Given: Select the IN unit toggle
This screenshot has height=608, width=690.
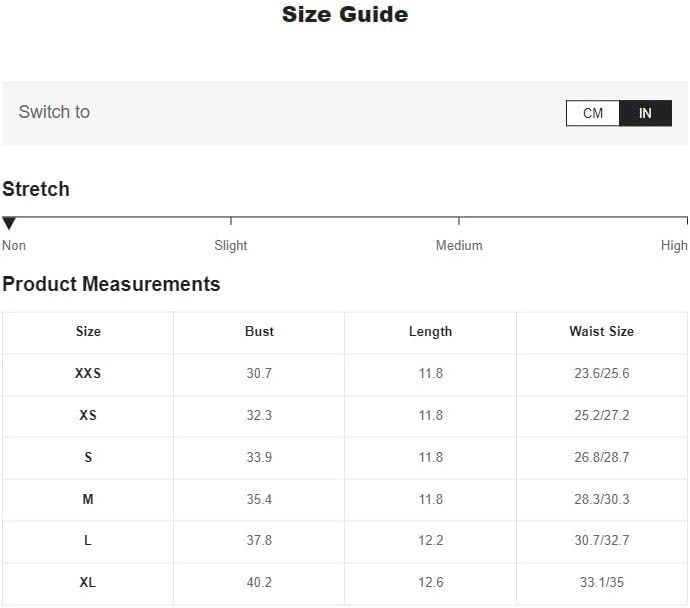Looking at the screenshot, I should click(645, 113).
